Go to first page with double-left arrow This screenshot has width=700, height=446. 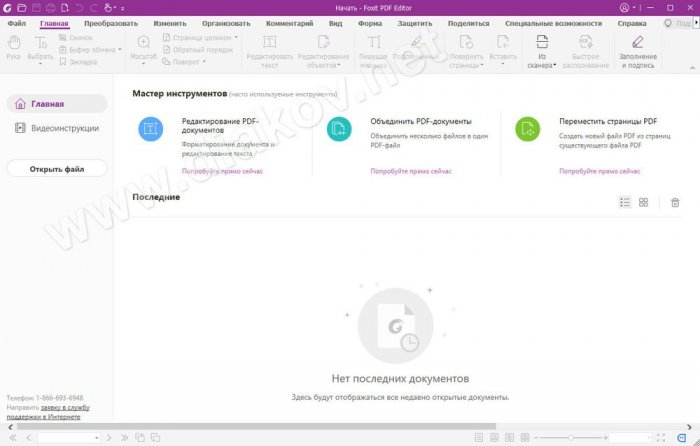(x=12, y=438)
